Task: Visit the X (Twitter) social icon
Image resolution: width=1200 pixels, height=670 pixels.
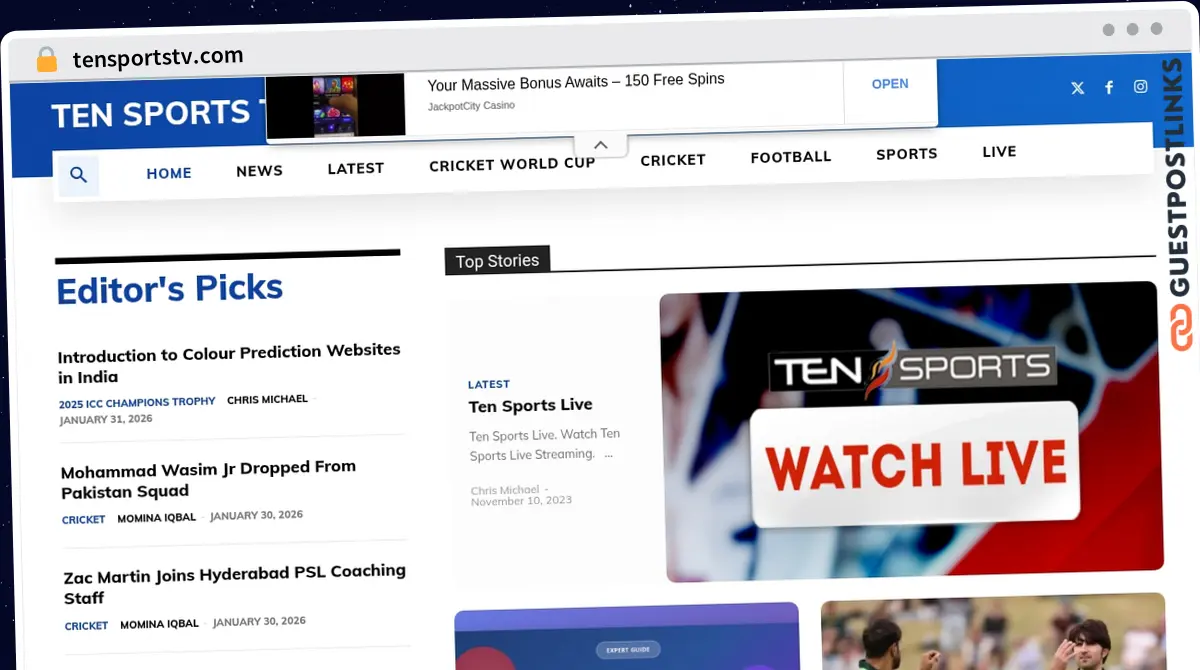Action: (x=1077, y=88)
